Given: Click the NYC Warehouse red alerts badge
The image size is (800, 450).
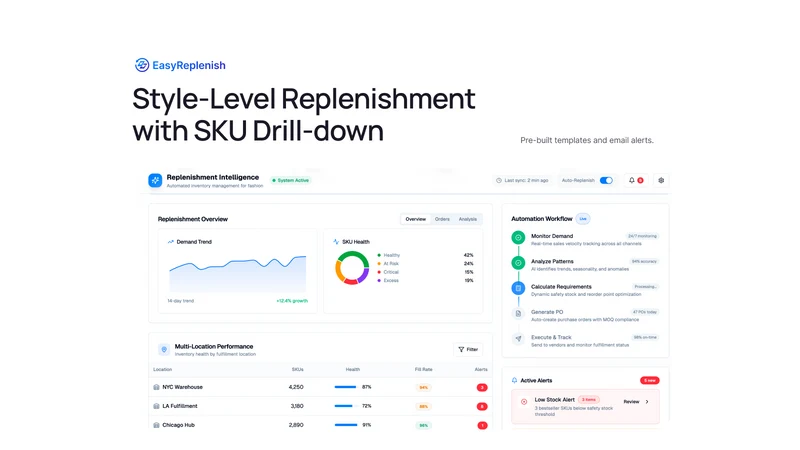Looking at the screenshot, I should pos(482,388).
